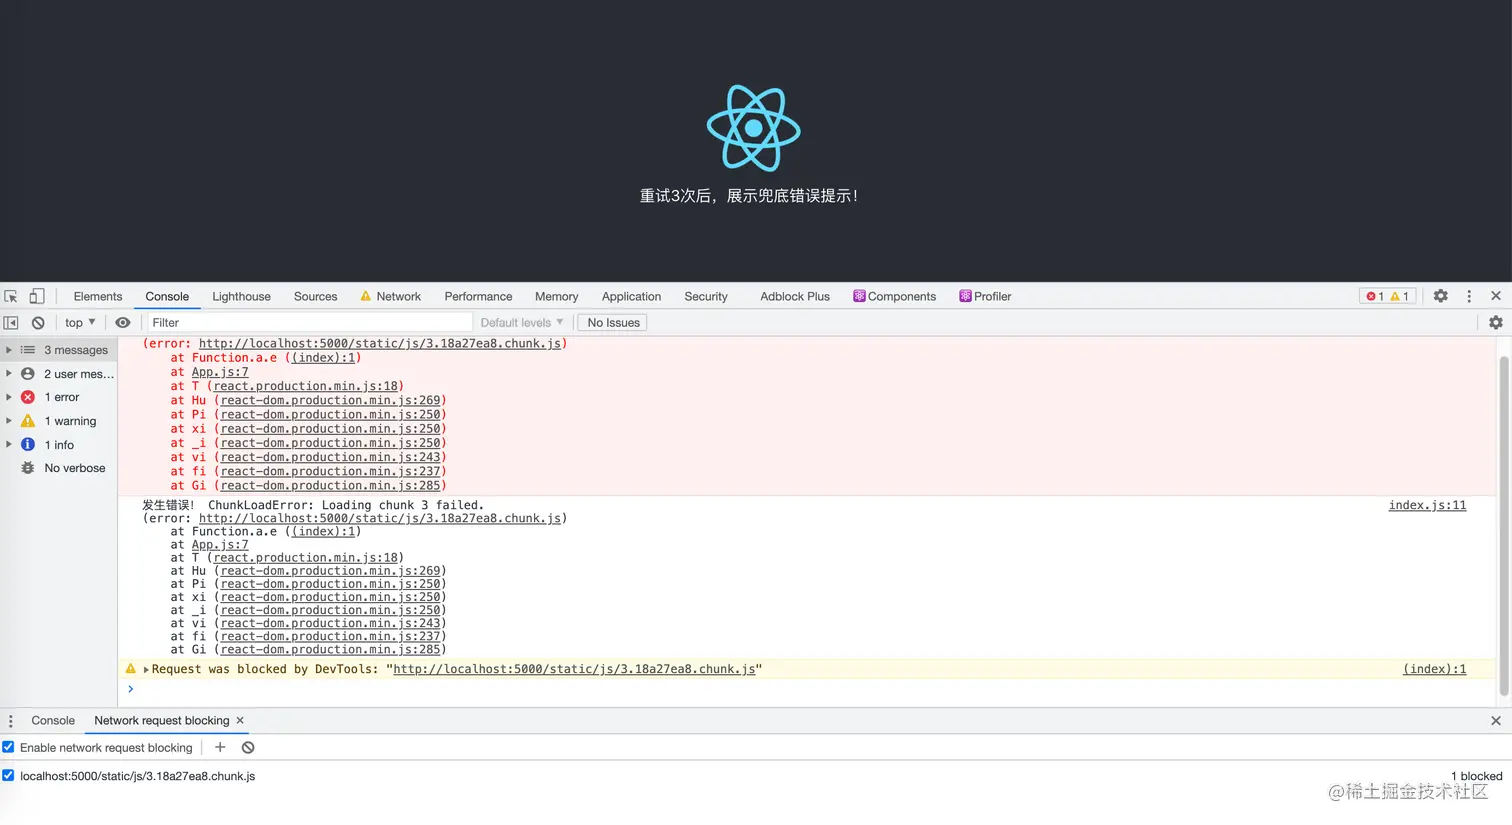This screenshot has width=1512, height=825.
Task: Open DevTools settings gear in the tab bar
Action: [x=1440, y=296]
